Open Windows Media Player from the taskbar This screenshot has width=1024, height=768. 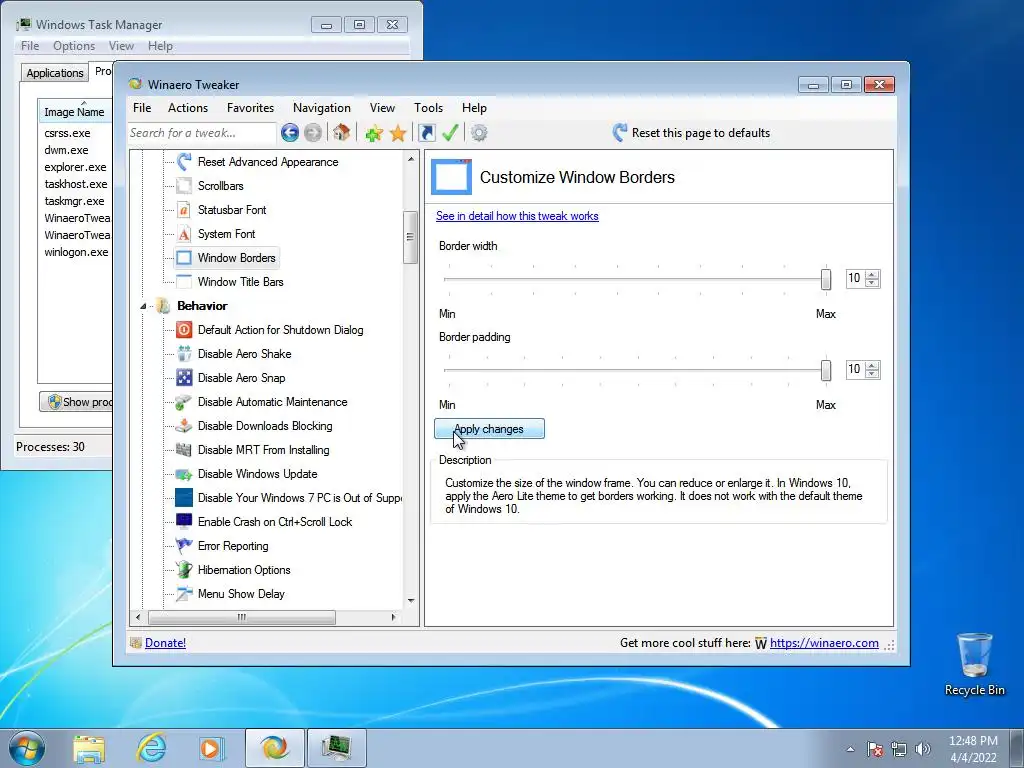(211, 748)
